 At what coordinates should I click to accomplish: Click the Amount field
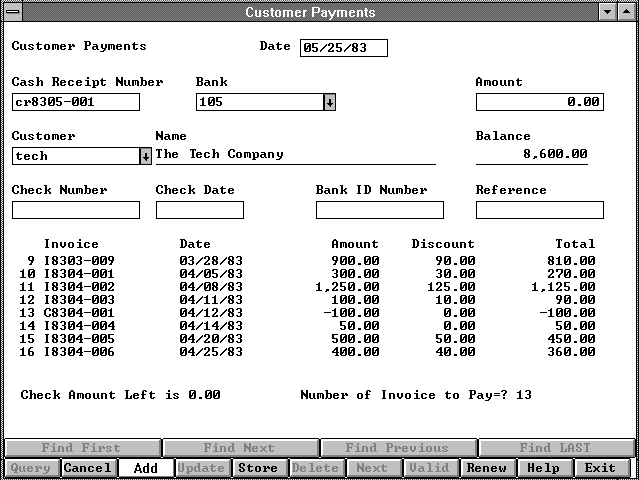click(x=539, y=102)
